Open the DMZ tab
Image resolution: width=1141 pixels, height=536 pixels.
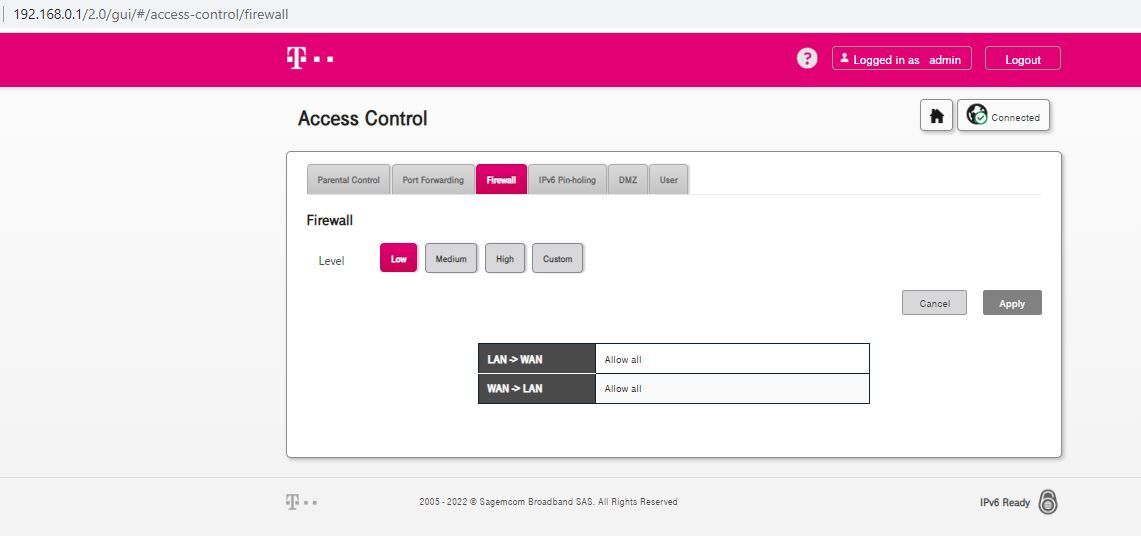coord(628,180)
